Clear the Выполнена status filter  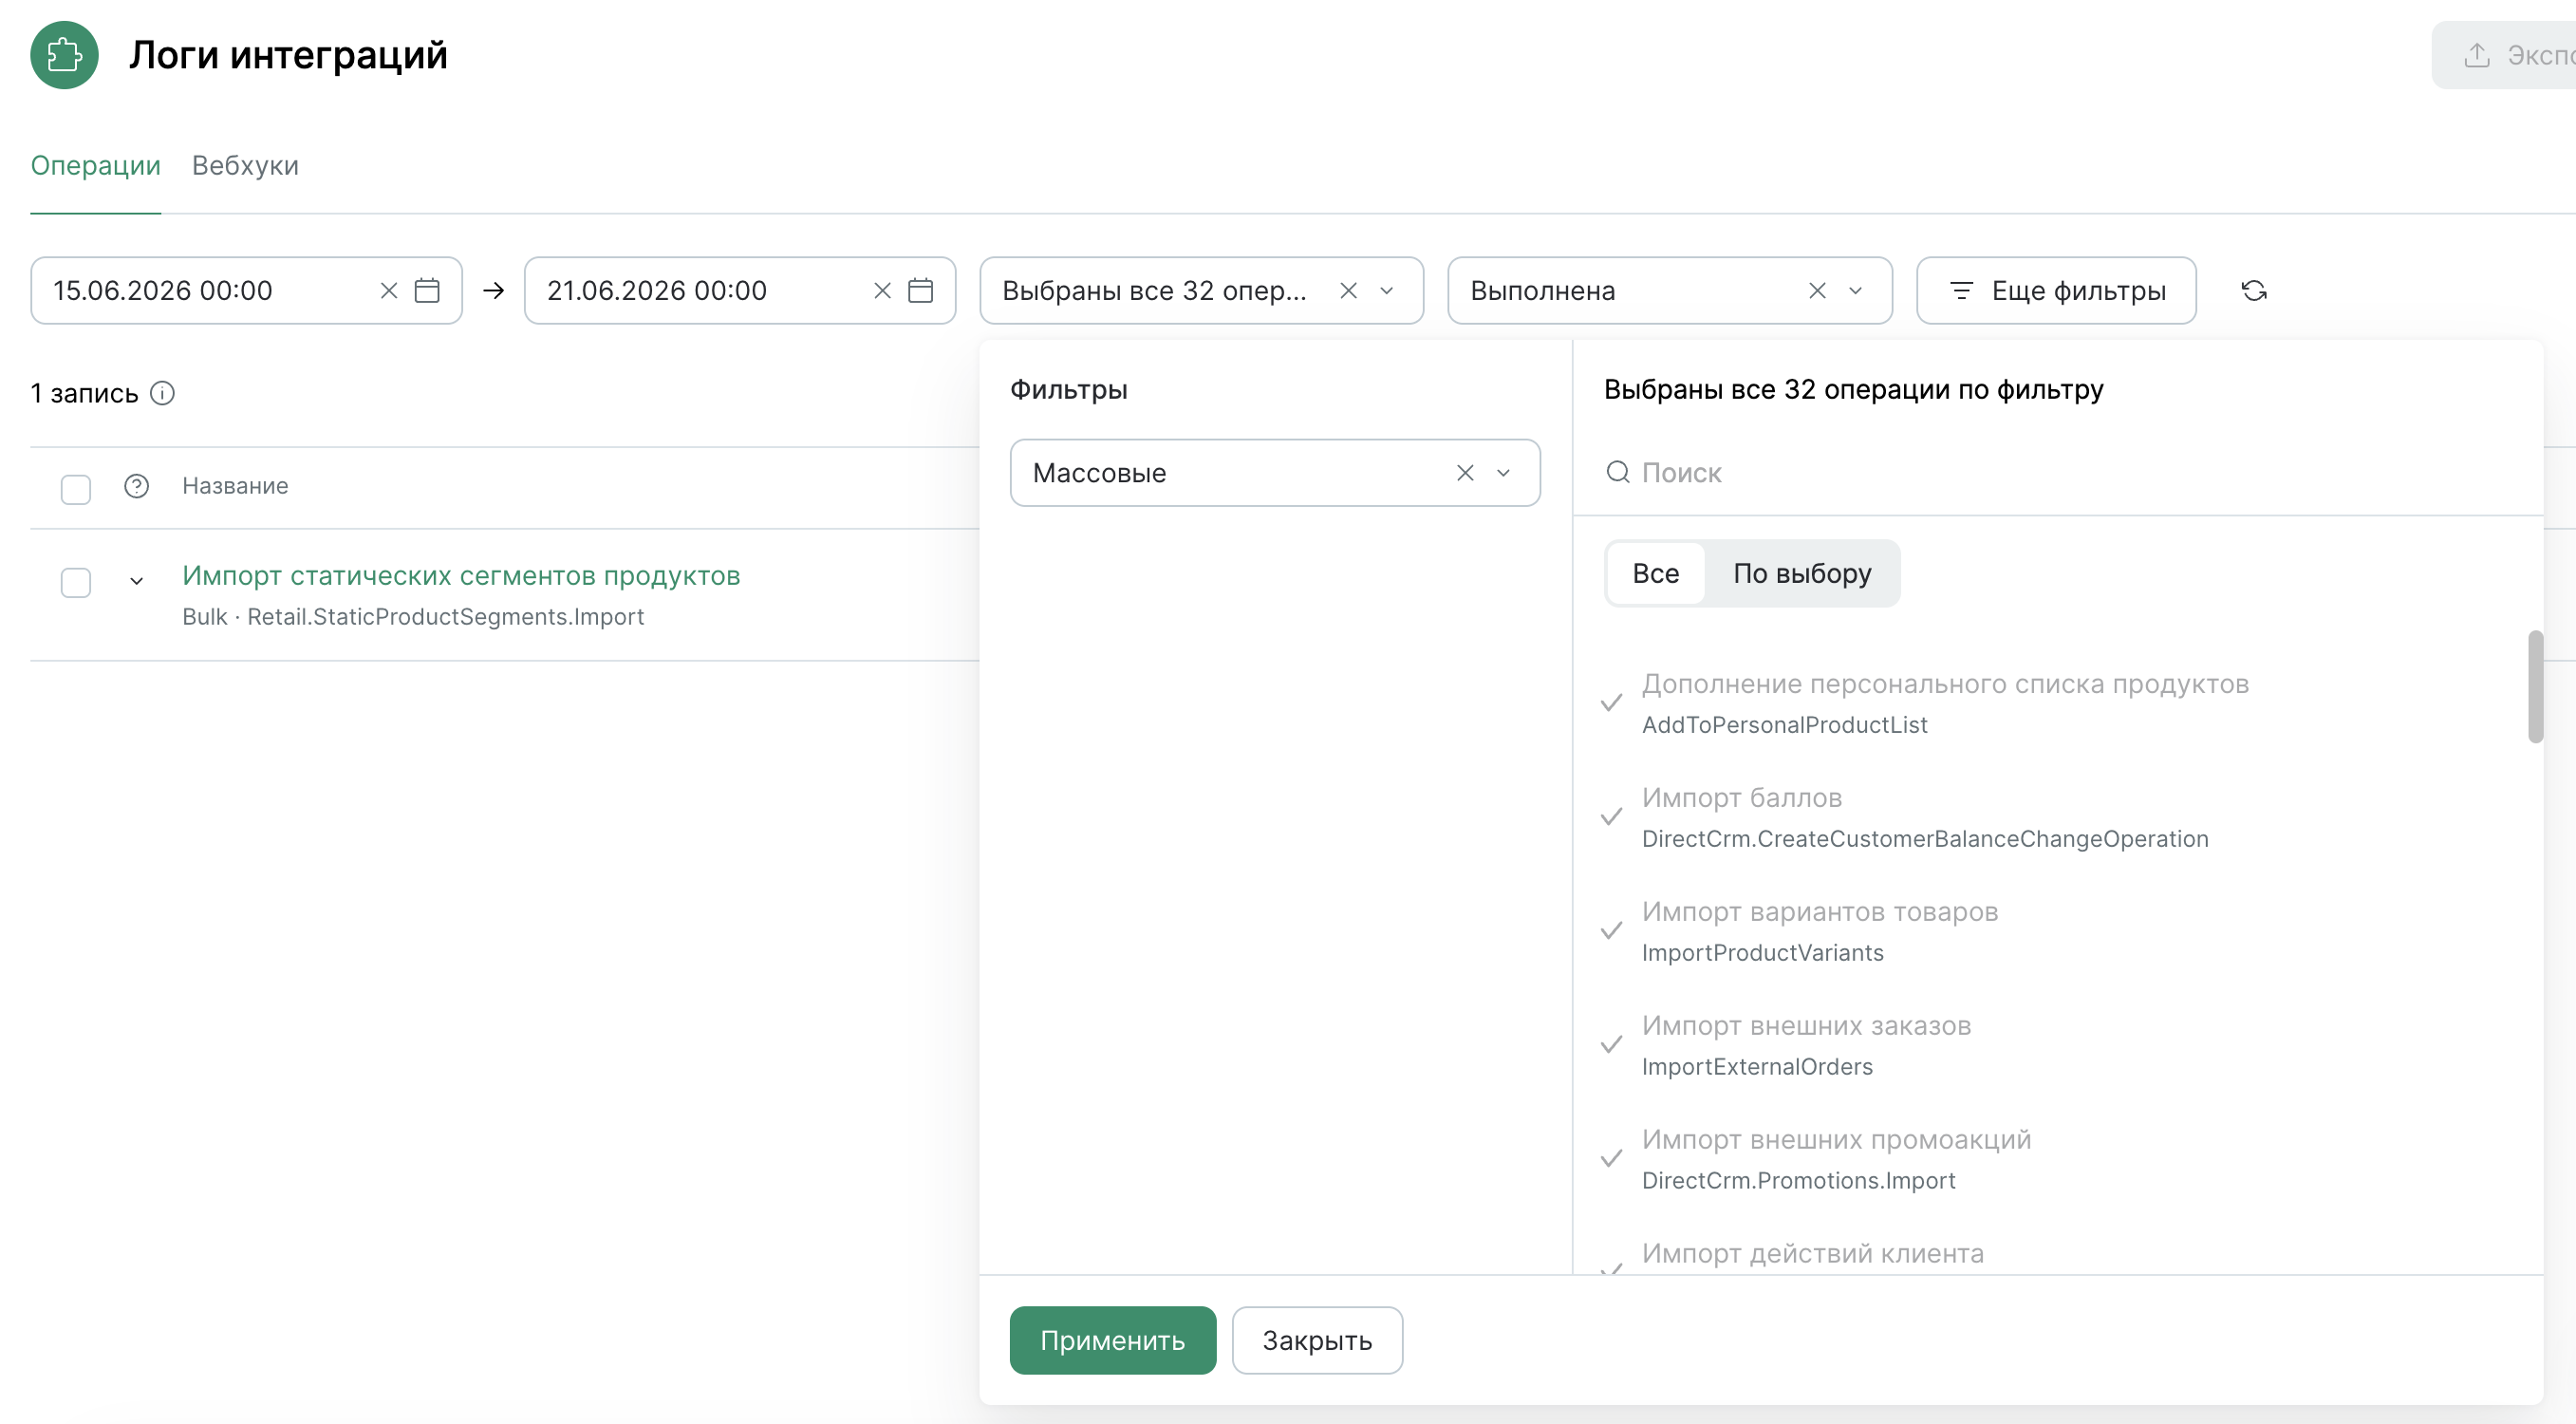pos(1817,291)
